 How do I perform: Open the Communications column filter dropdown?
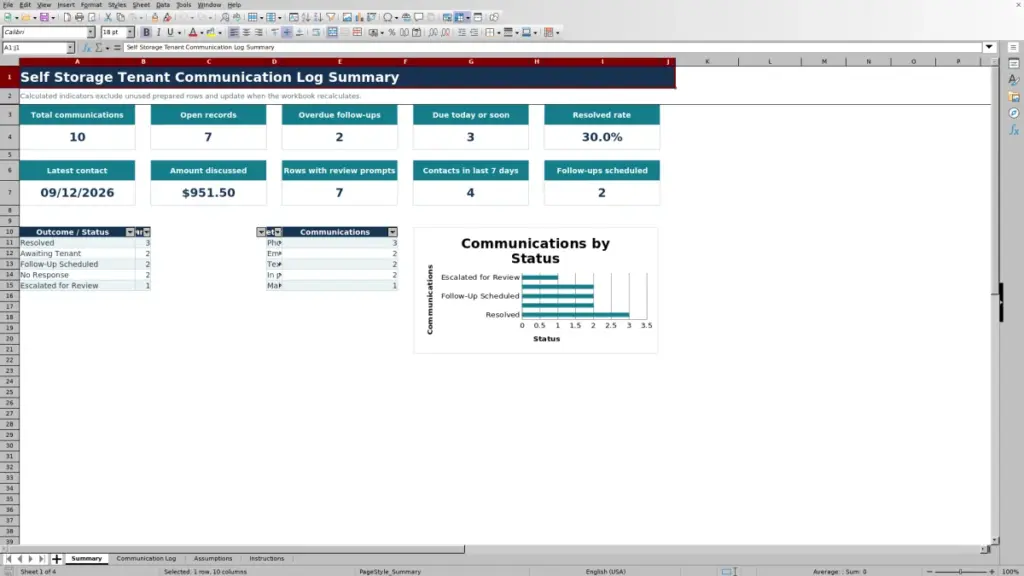click(392, 232)
